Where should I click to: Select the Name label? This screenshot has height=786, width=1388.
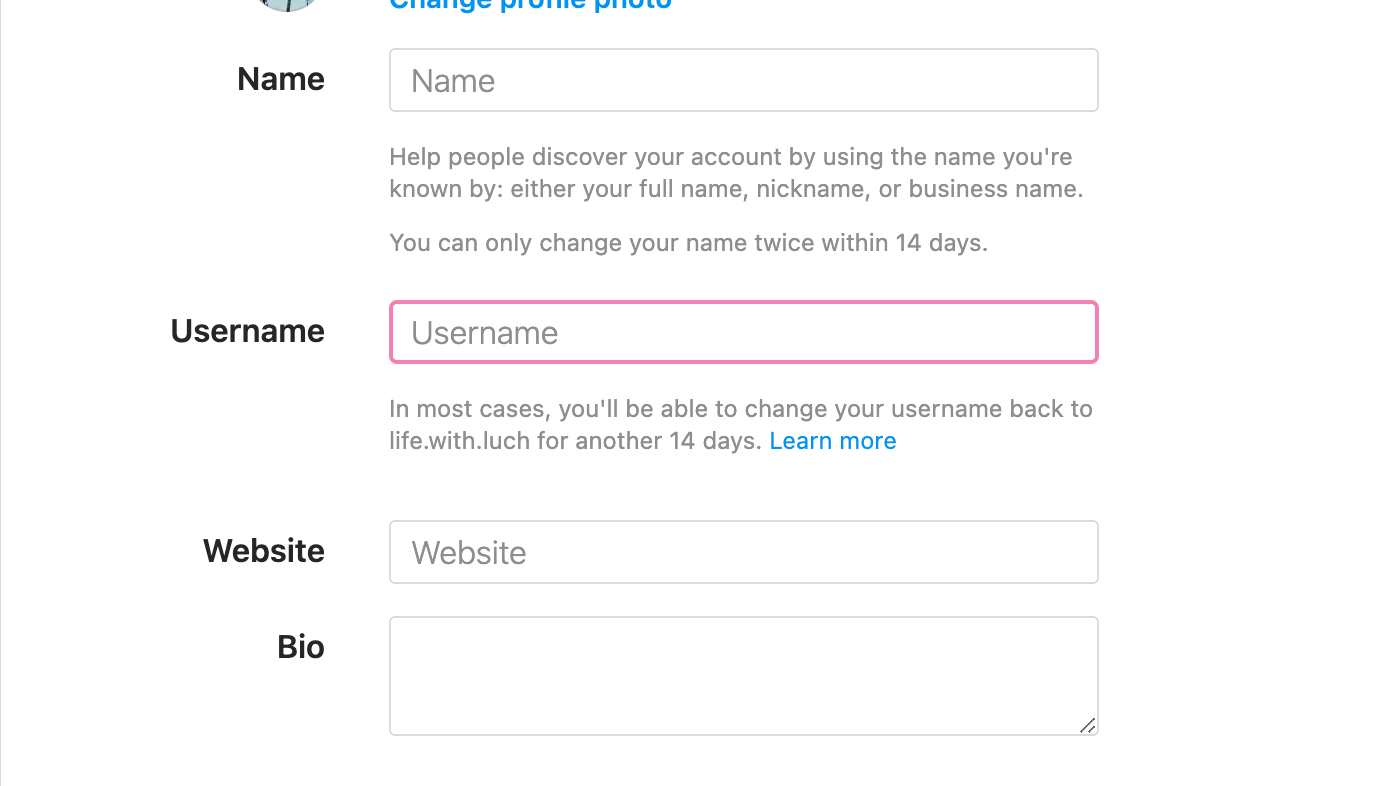[x=280, y=78]
